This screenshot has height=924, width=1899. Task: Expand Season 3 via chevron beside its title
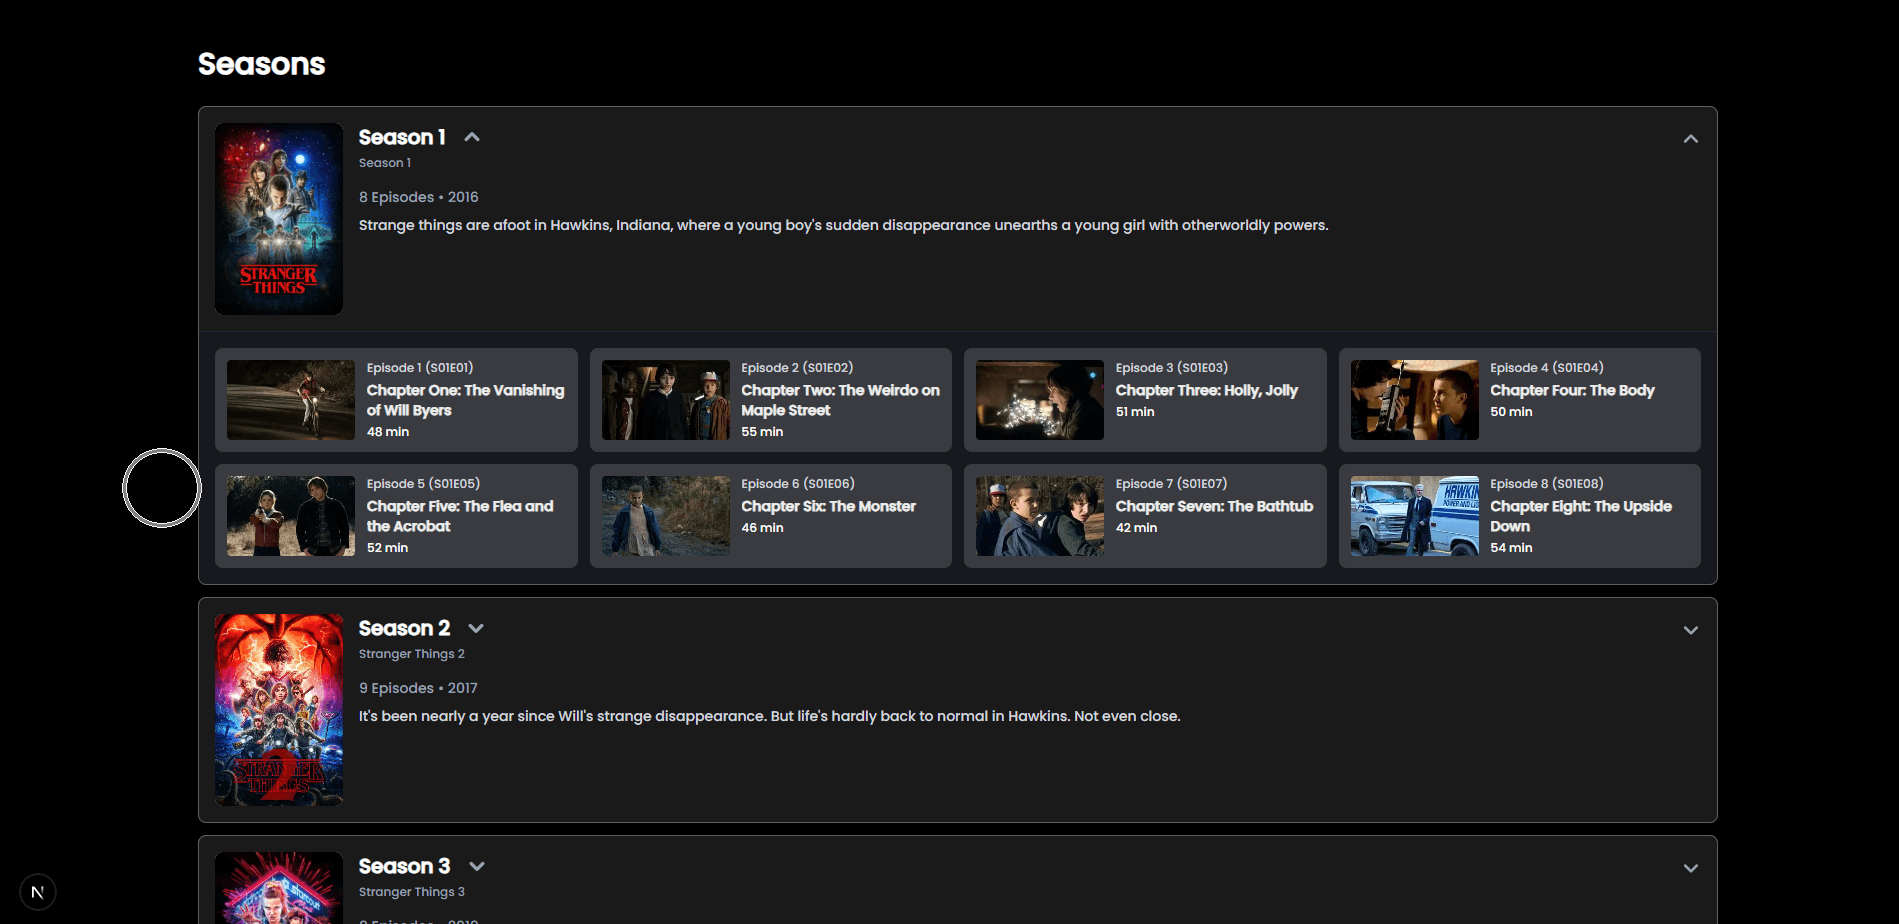point(476,866)
